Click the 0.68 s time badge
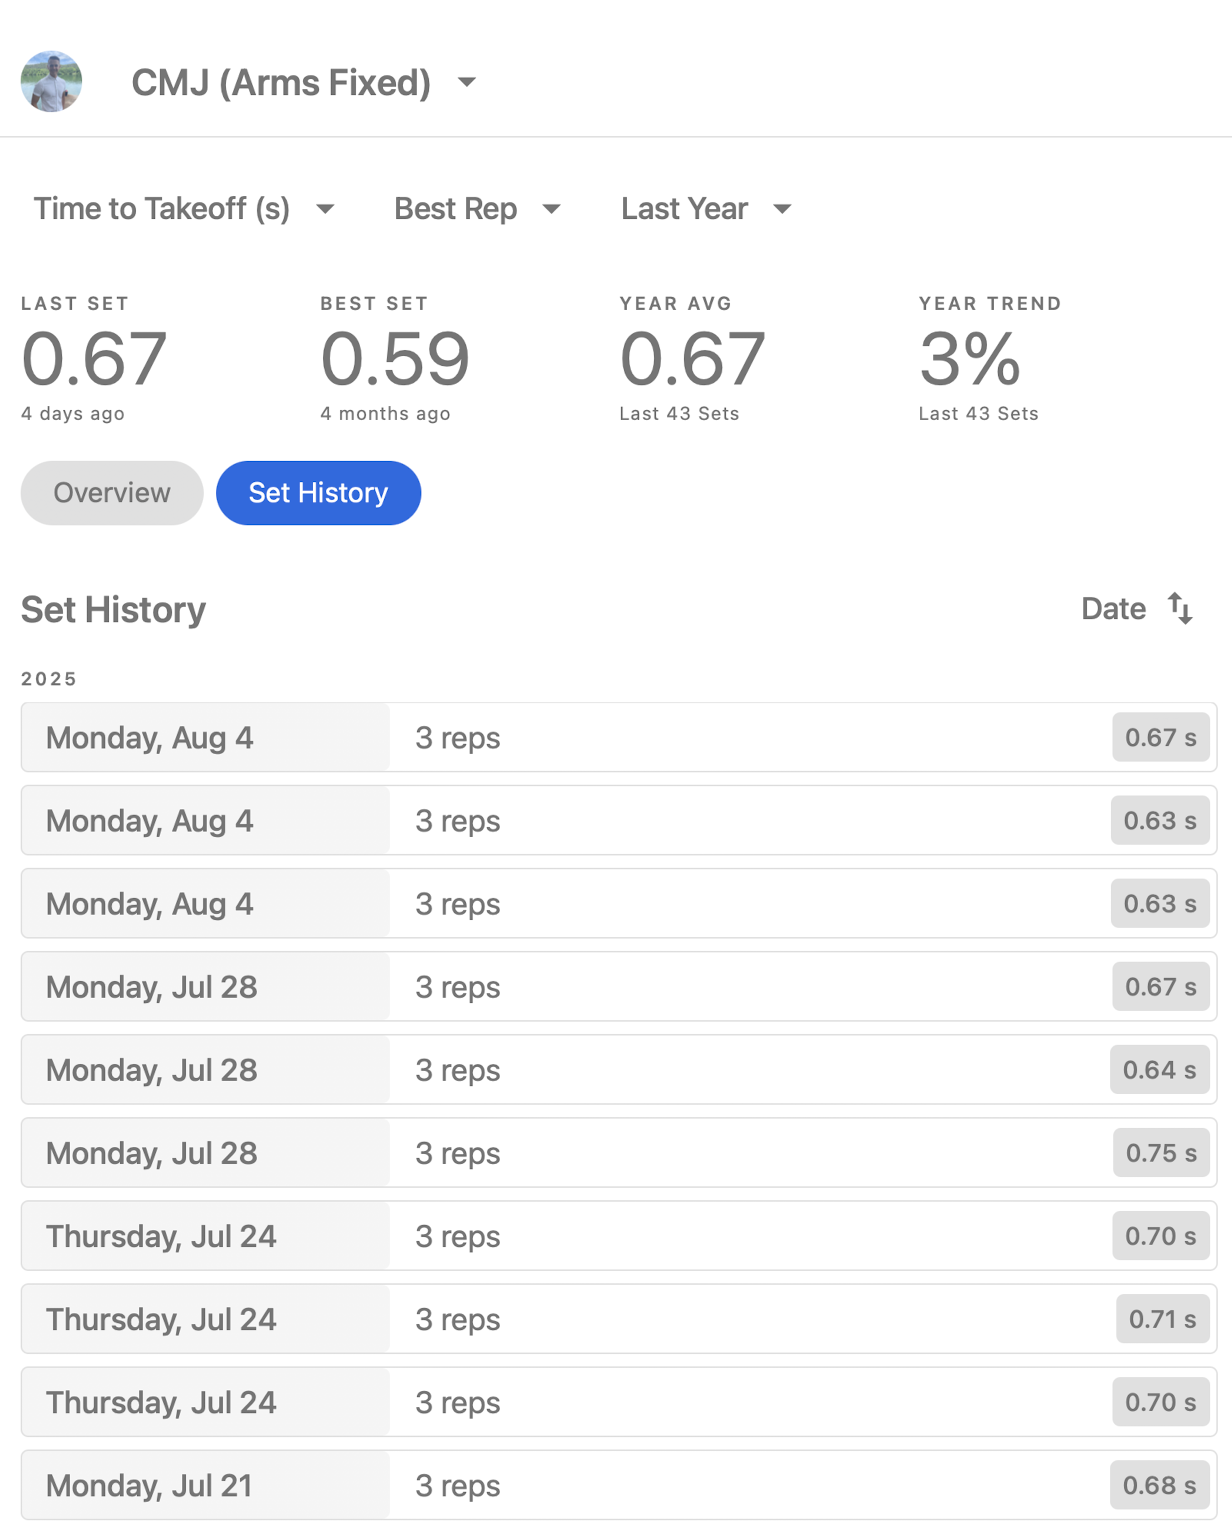This screenshot has height=1530, width=1232. click(x=1159, y=1485)
